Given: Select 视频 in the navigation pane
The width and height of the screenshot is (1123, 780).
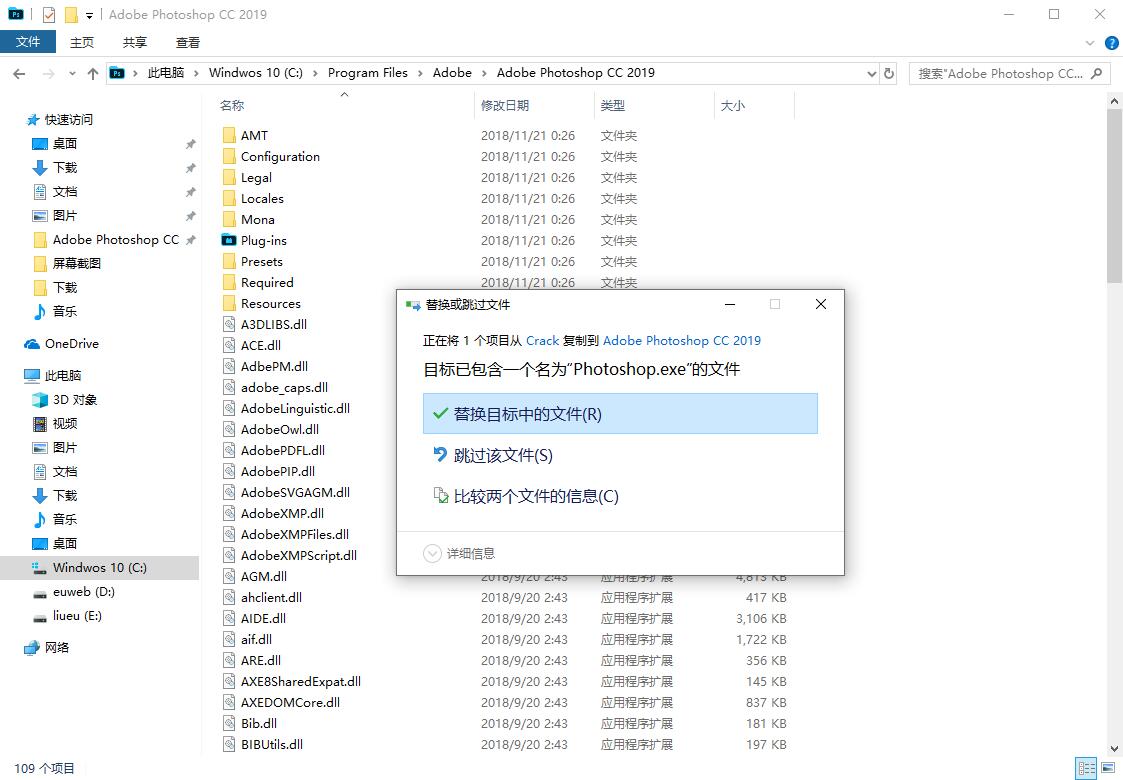Looking at the screenshot, I should pyautogui.click(x=64, y=423).
